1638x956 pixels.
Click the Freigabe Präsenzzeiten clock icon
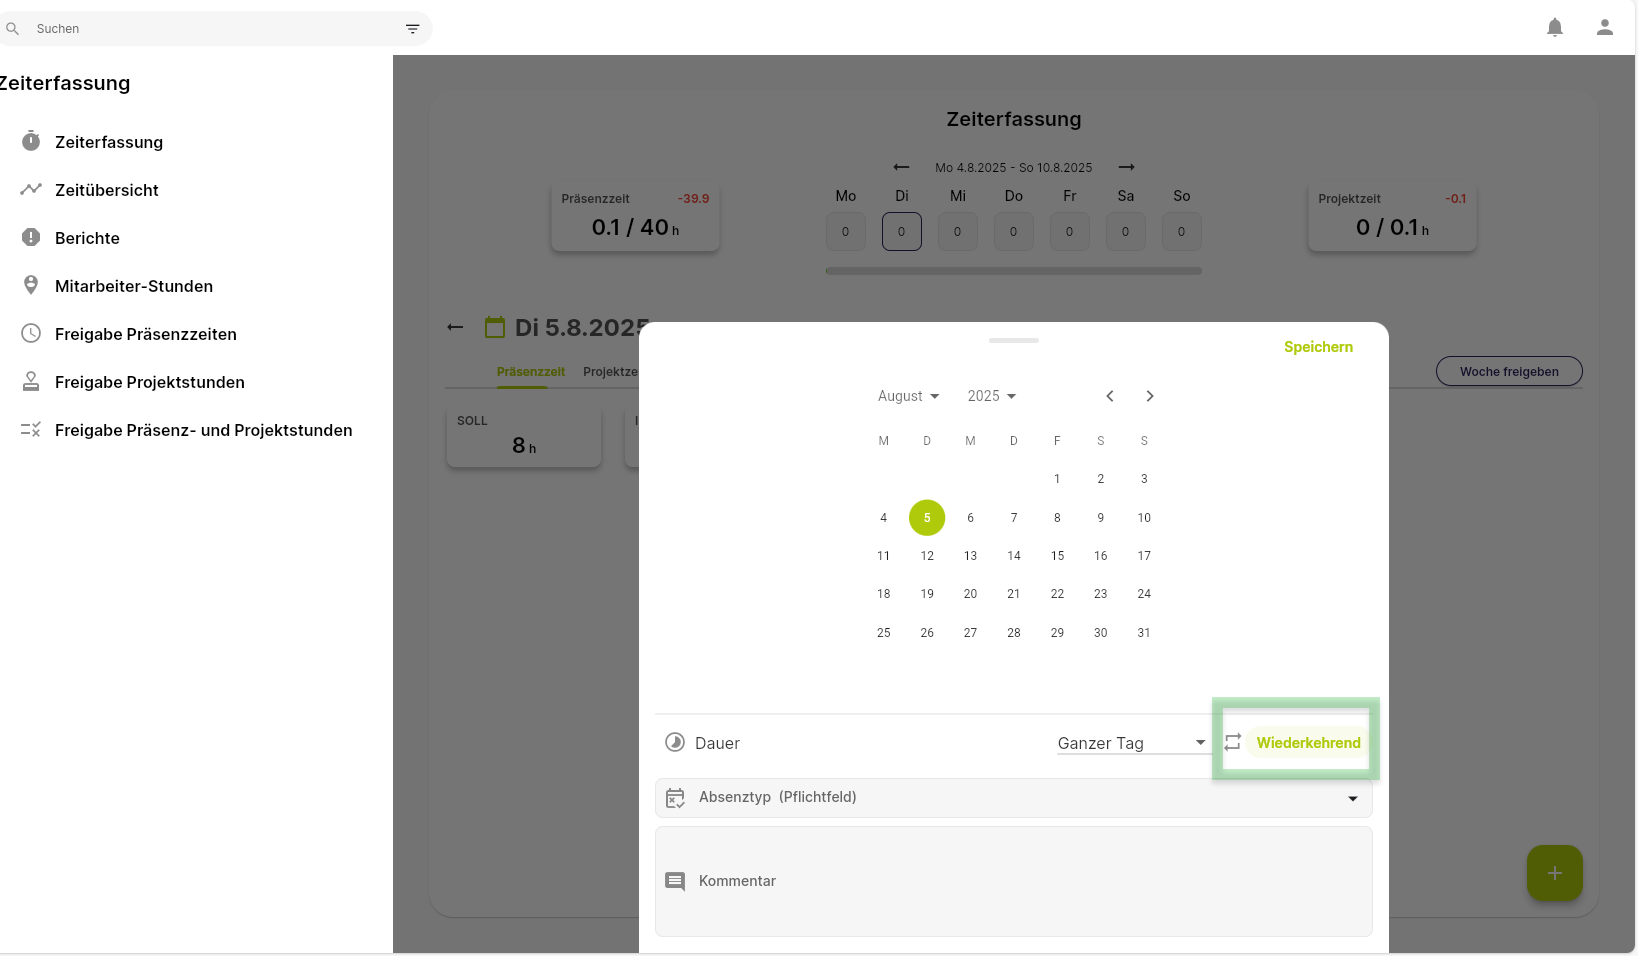coord(31,333)
